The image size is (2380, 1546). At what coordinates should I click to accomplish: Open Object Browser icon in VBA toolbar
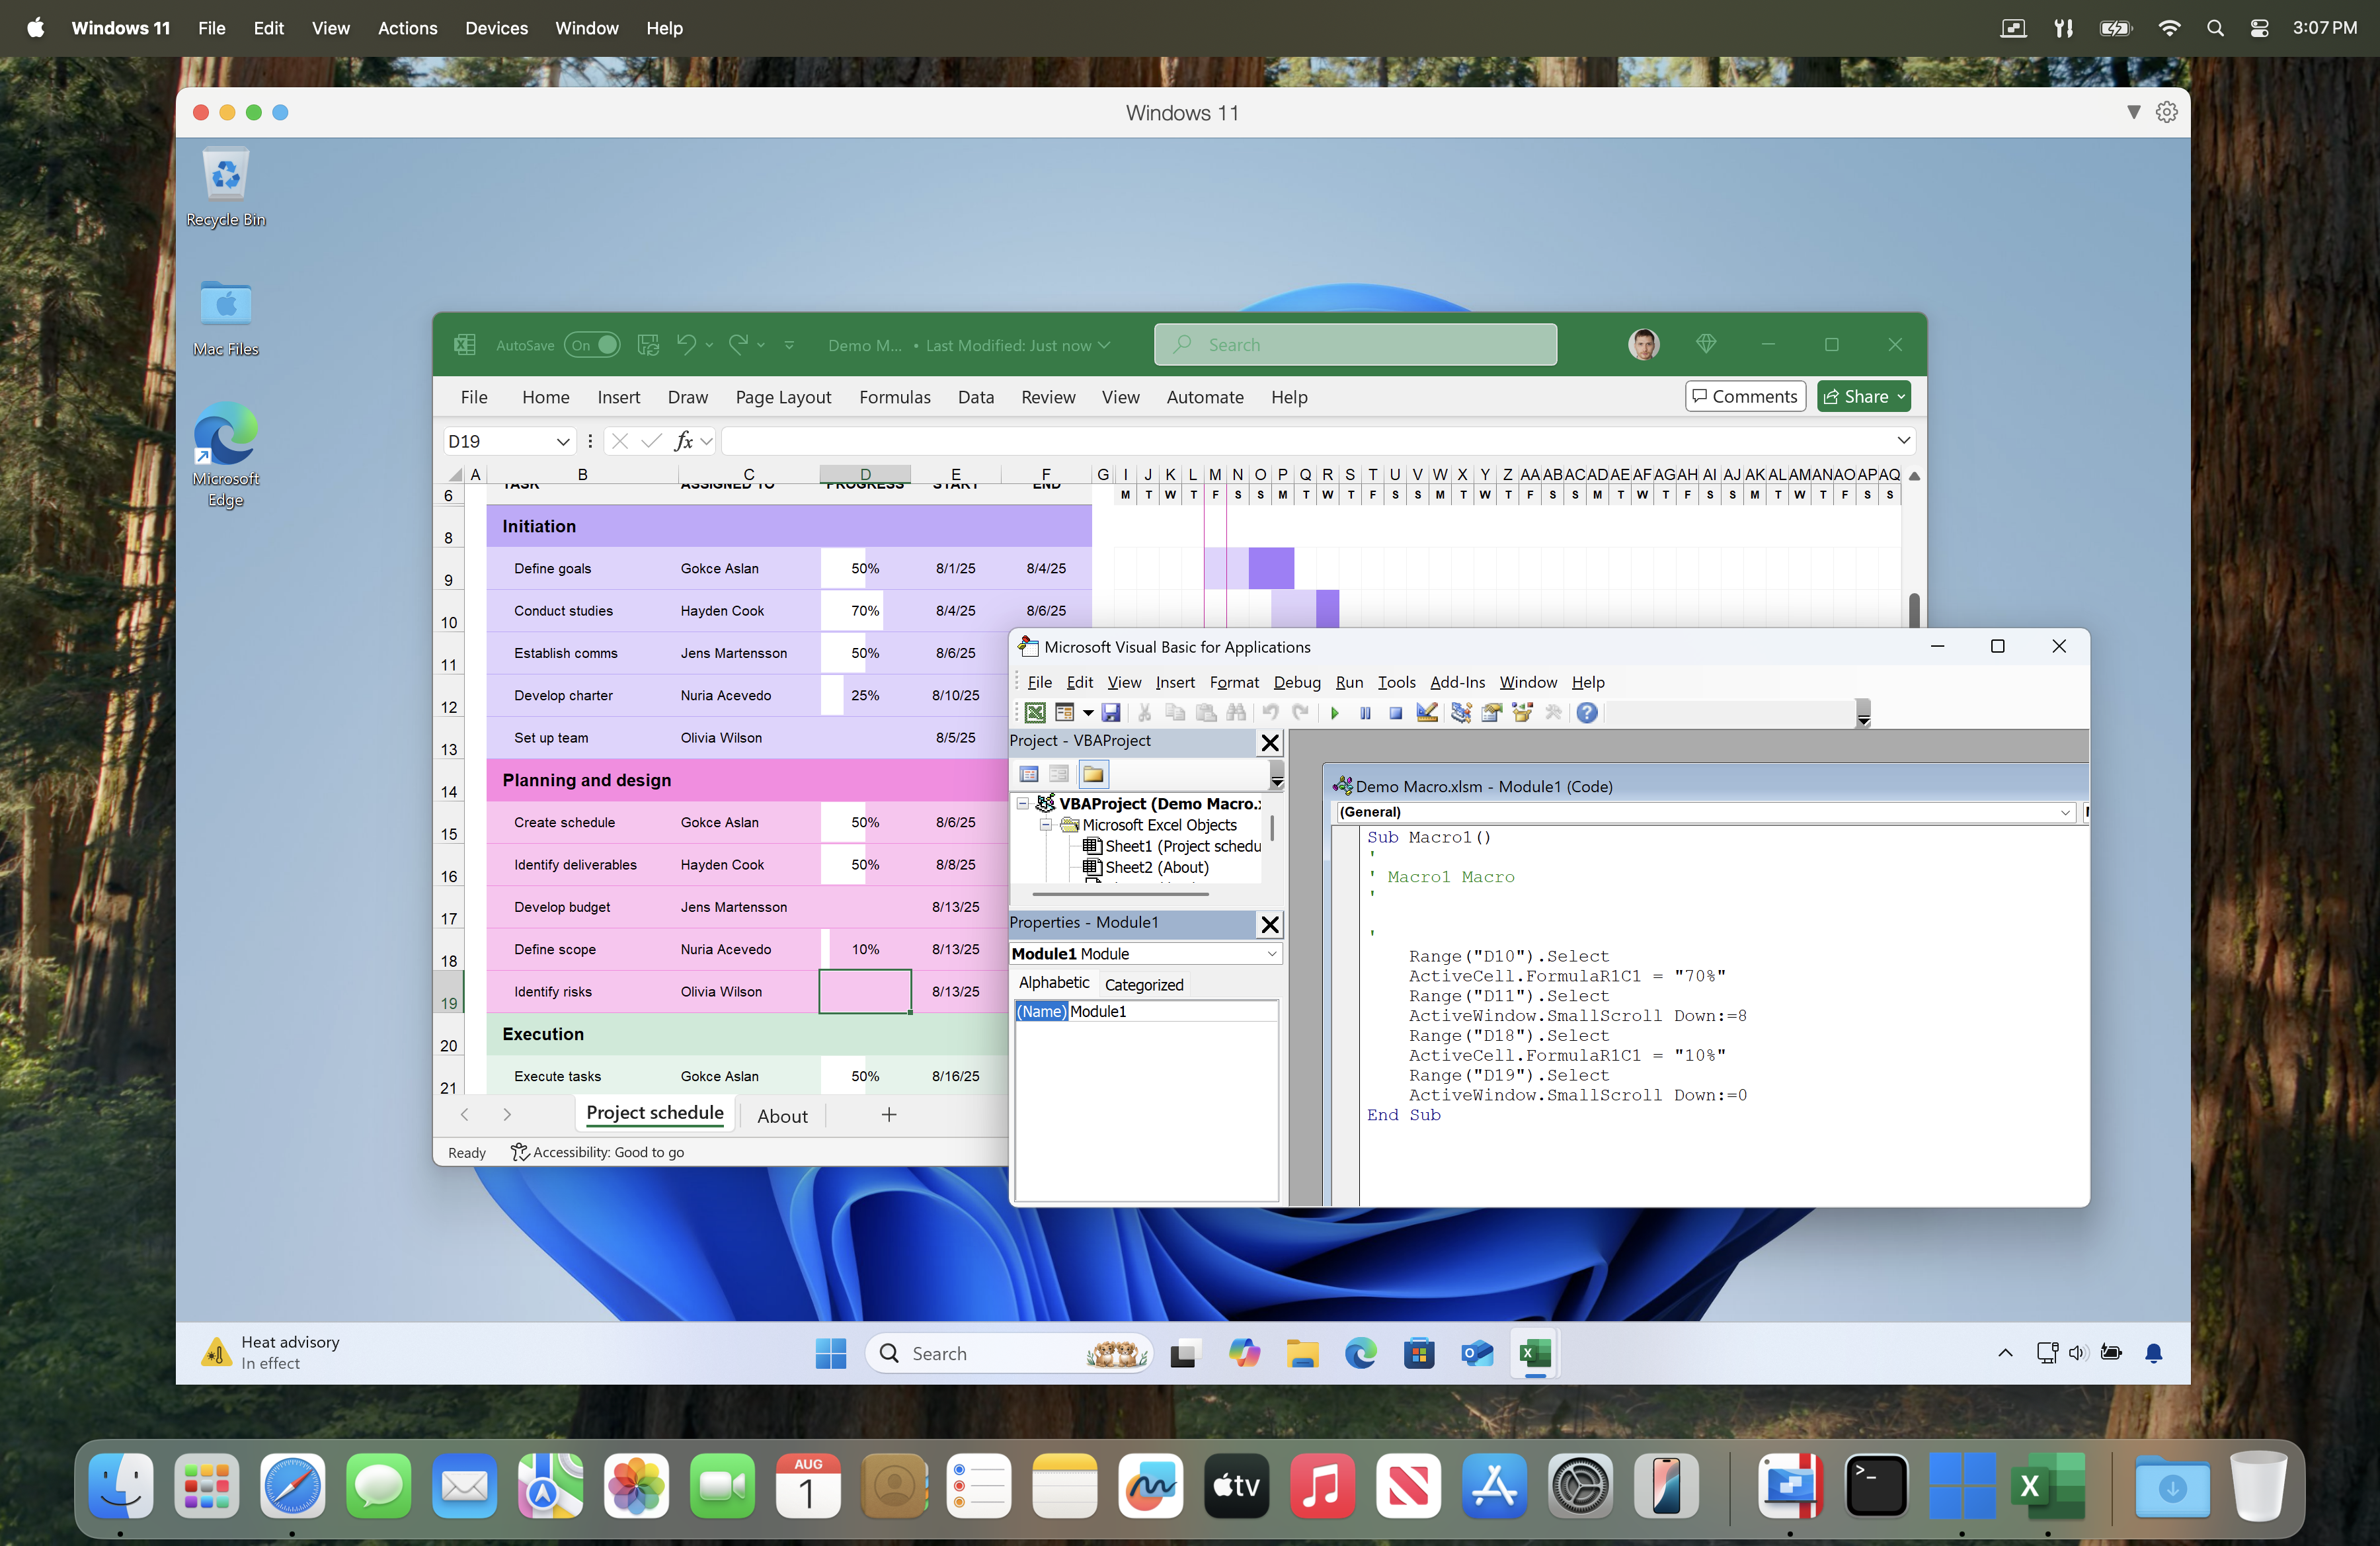click(1522, 713)
